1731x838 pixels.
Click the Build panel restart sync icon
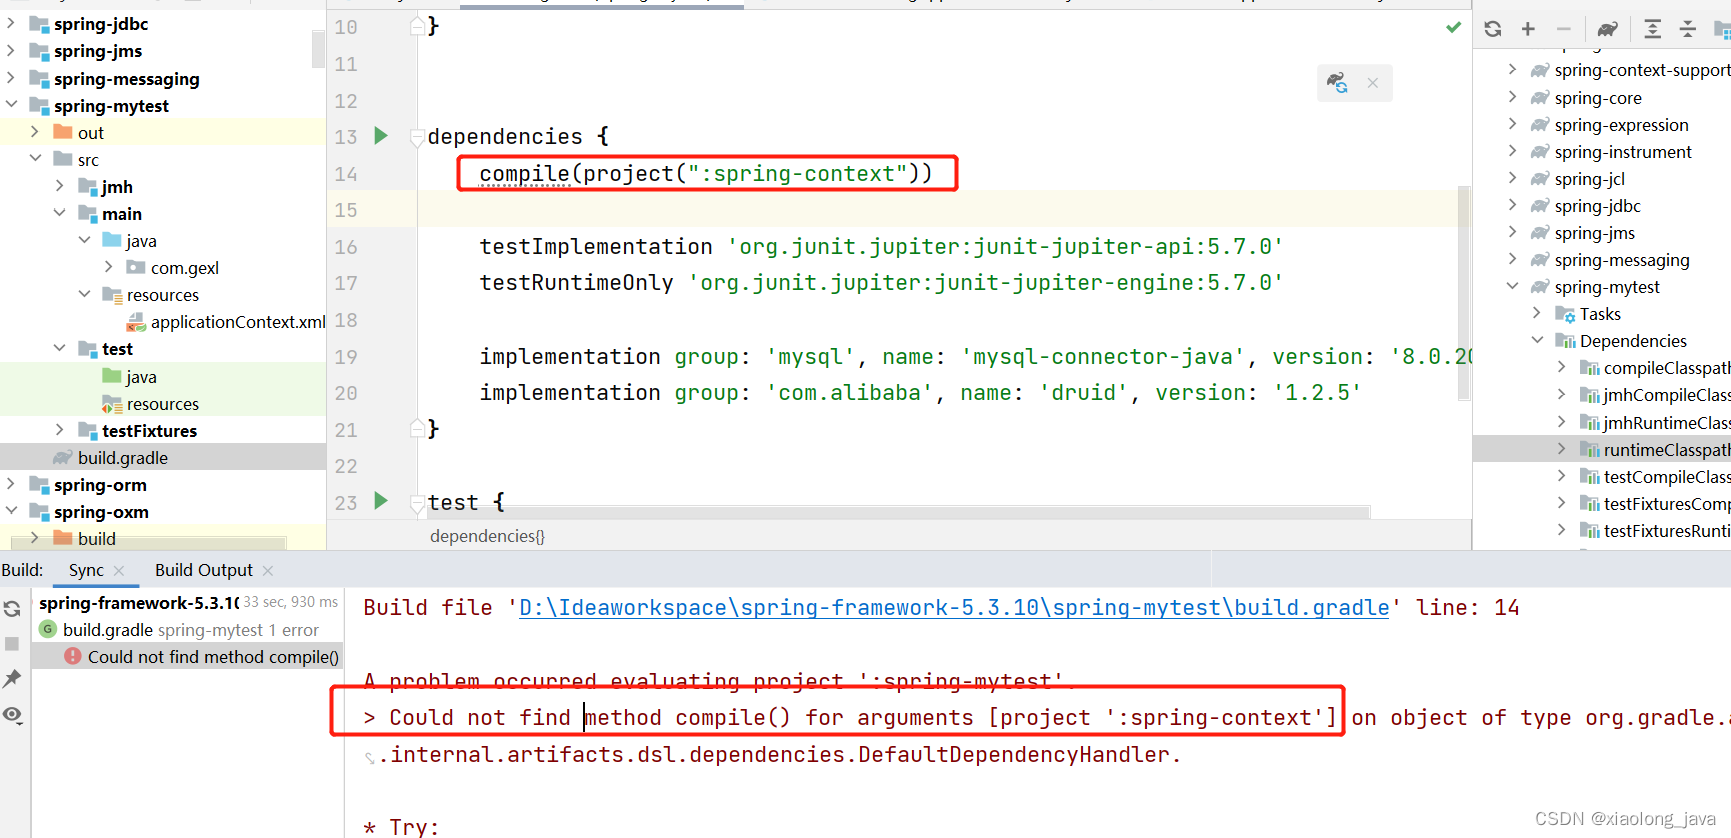click(12, 608)
